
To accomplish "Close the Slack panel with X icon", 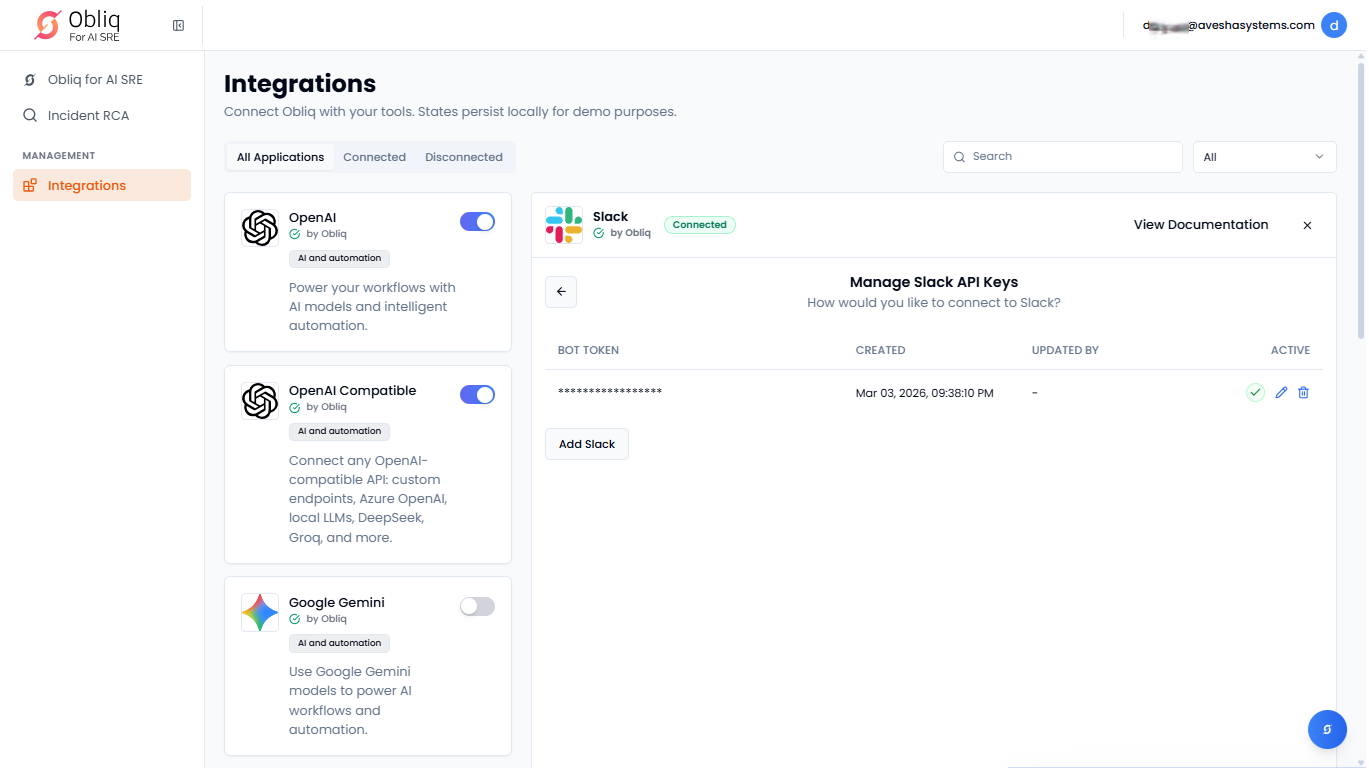I will click(1306, 225).
